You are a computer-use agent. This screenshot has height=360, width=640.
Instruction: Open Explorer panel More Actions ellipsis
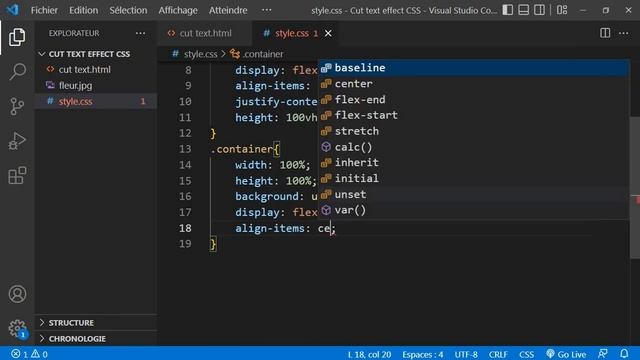click(140, 33)
